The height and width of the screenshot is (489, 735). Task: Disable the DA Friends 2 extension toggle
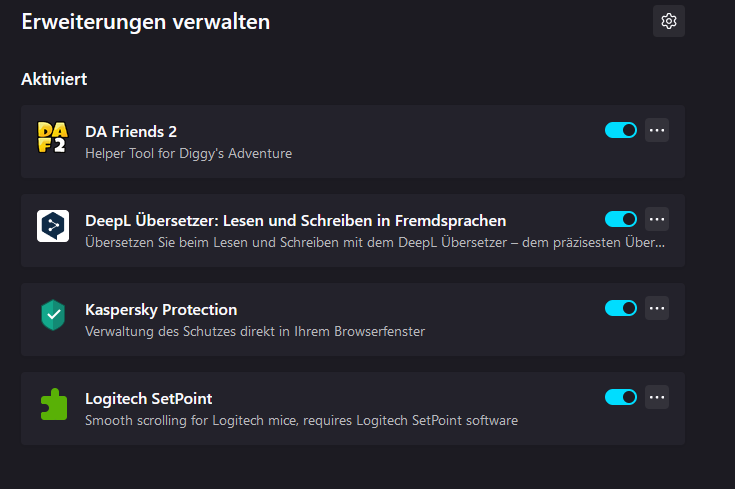(621, 130)
